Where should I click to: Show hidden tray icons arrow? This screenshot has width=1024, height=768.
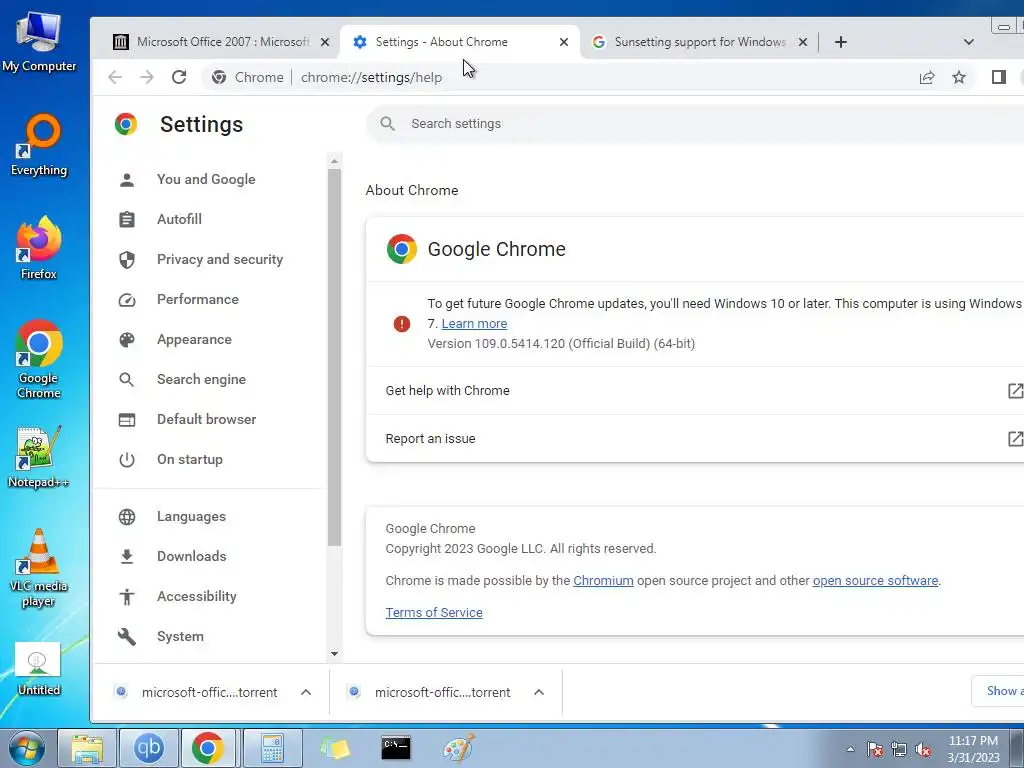click(850, 749)
